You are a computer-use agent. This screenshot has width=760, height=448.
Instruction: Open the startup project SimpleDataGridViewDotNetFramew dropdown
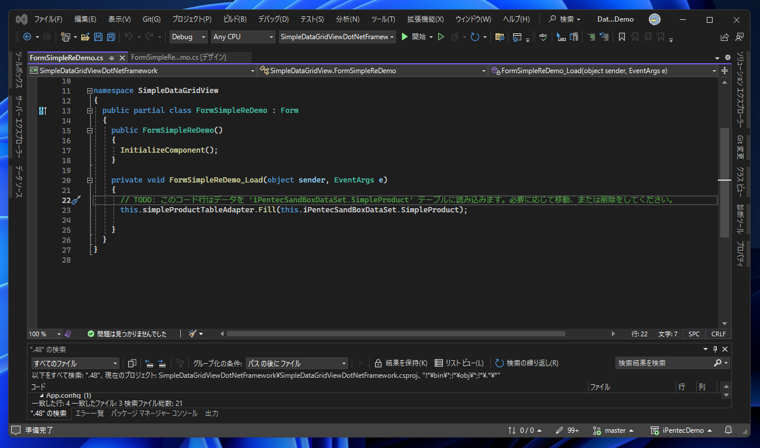point(337,37)
